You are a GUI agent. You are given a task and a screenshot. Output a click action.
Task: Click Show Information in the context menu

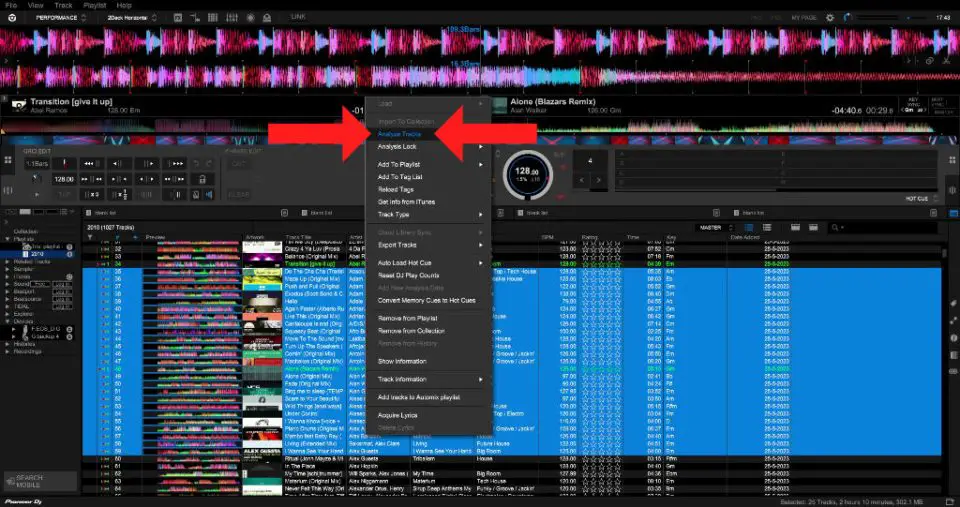click(402, 361)
